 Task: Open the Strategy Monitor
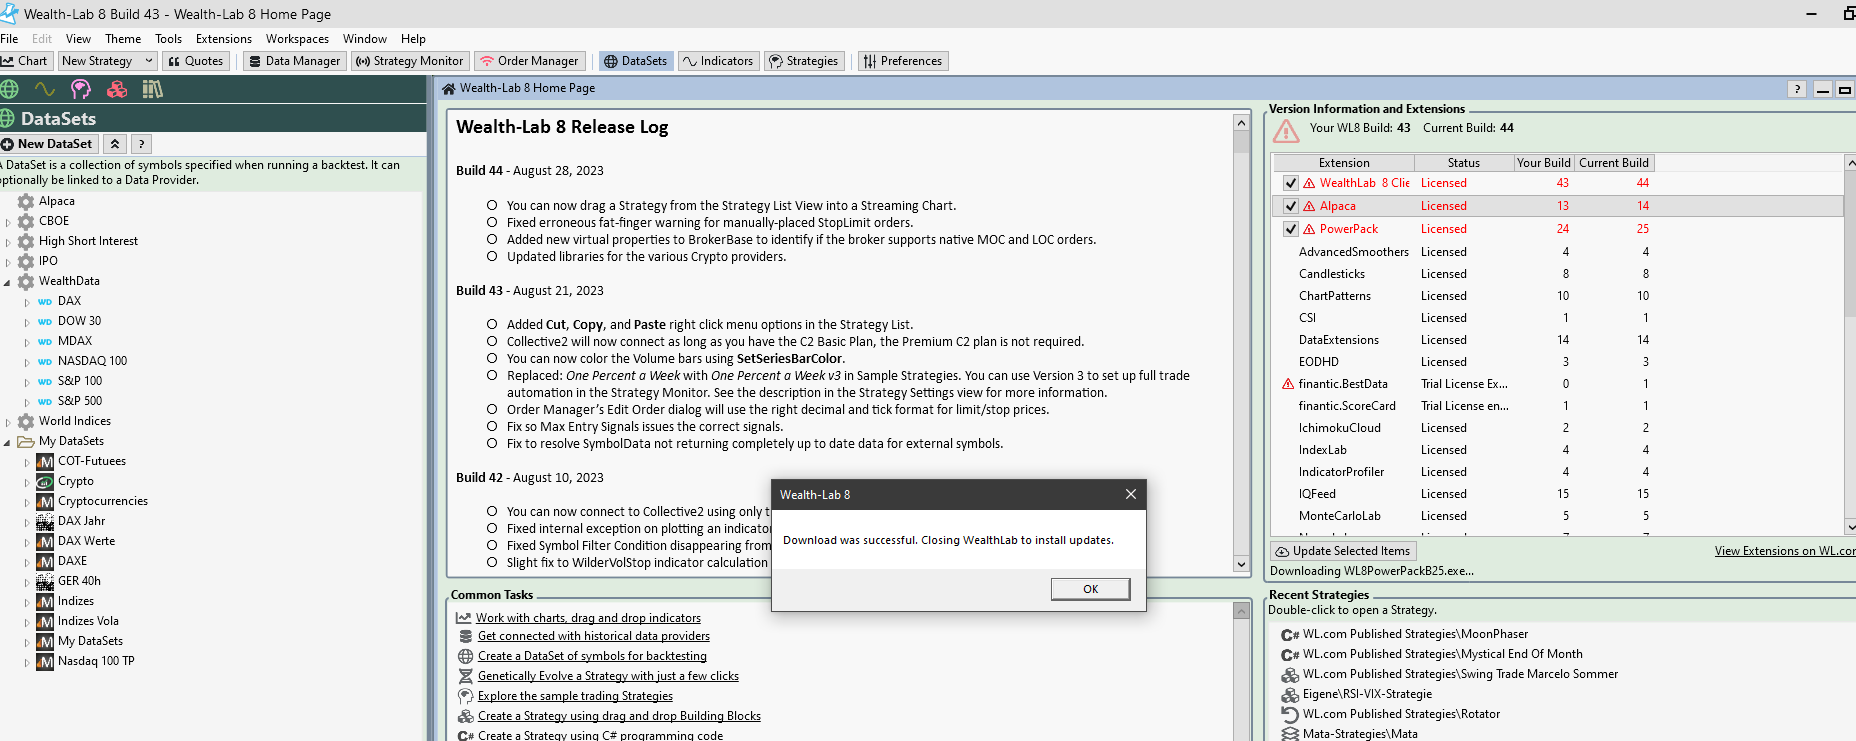tap(410, 61)
